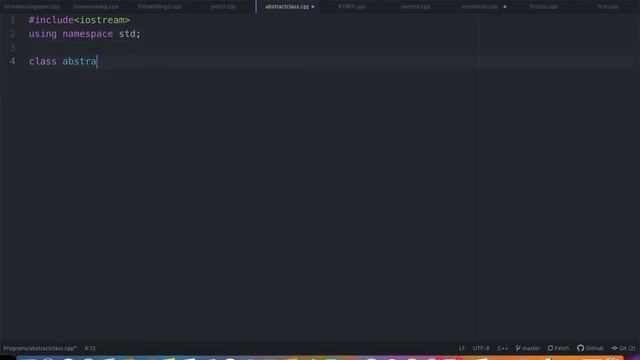Click the word std on line 2
This screenshot has width=640, height=360.
[x=127, y=34]
